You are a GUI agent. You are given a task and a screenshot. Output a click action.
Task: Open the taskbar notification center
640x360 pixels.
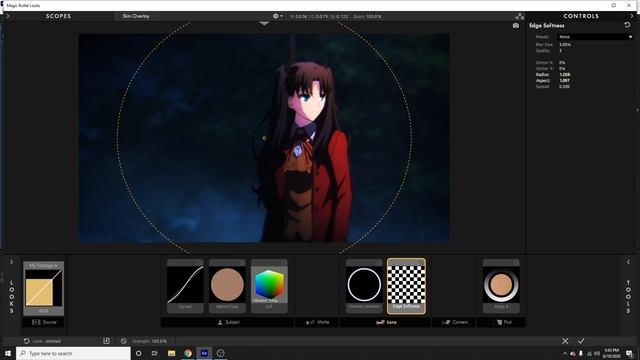point(629,353)
